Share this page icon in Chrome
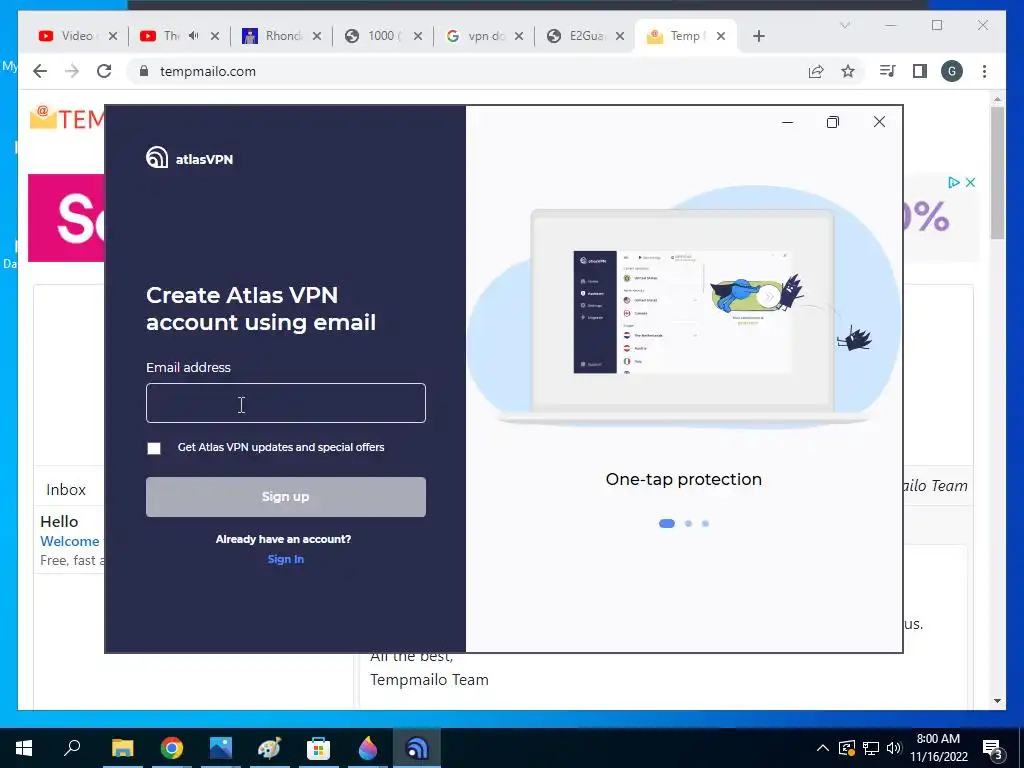 coord(816,71)
